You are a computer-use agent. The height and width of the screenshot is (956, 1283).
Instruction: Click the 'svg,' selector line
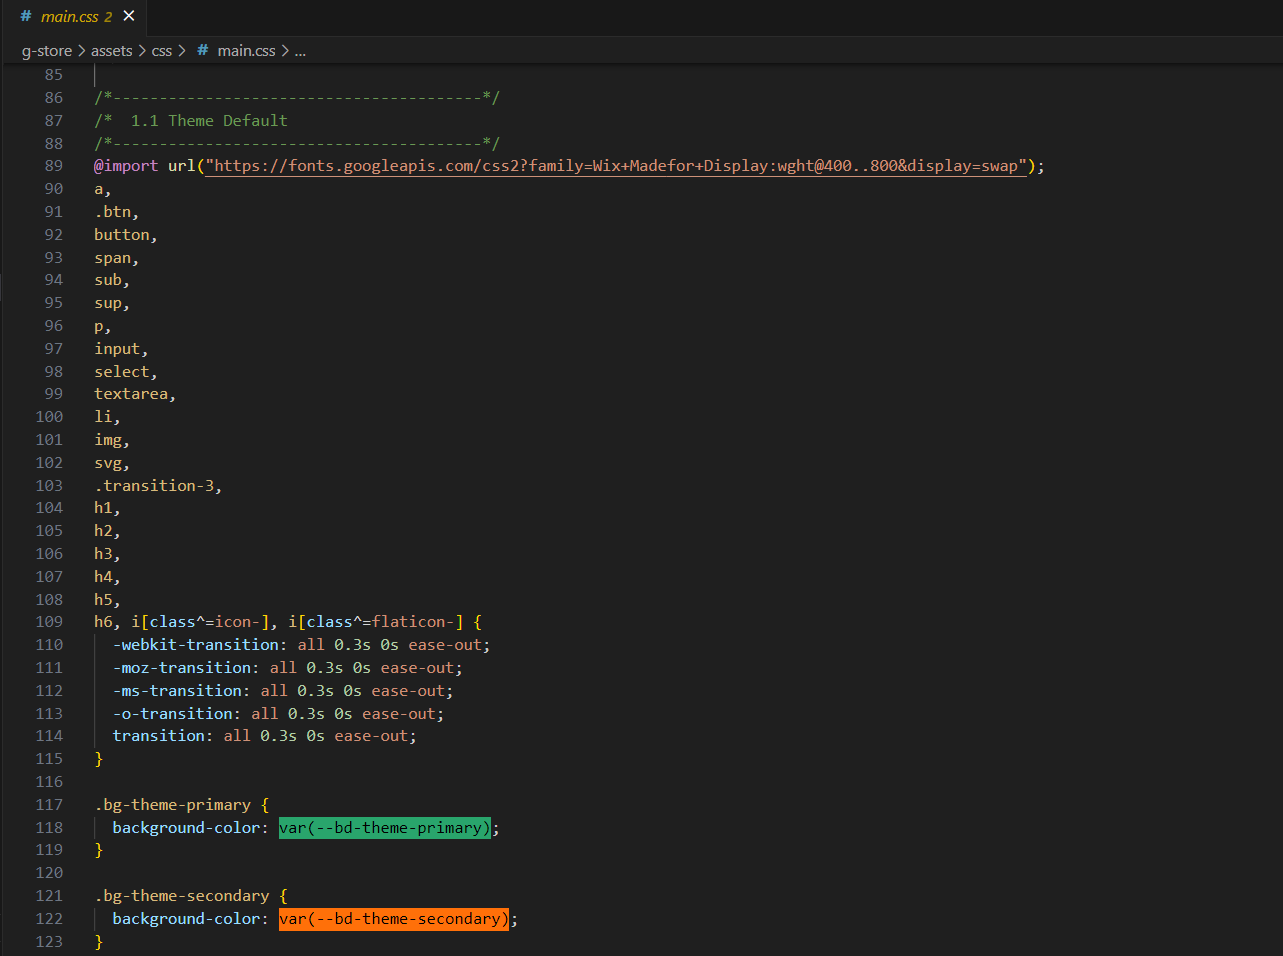tap(112, 463)
